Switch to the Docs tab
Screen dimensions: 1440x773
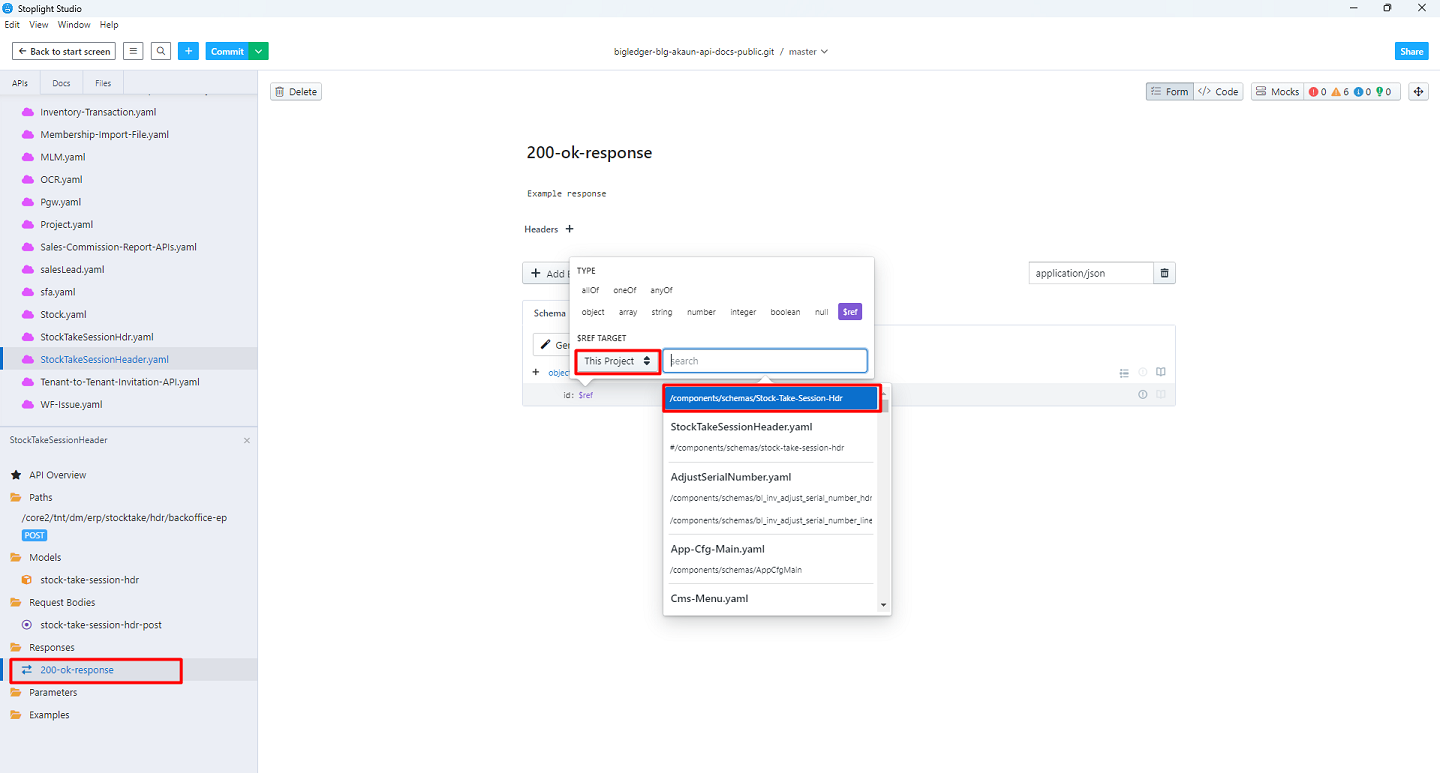click(62, 83)
